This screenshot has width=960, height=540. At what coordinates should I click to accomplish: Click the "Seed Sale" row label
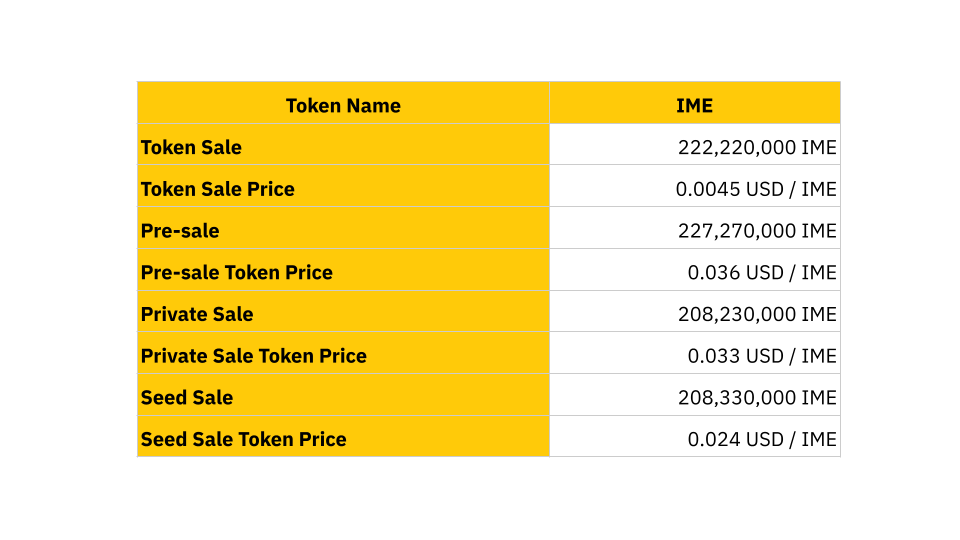(x=187, y=398)
